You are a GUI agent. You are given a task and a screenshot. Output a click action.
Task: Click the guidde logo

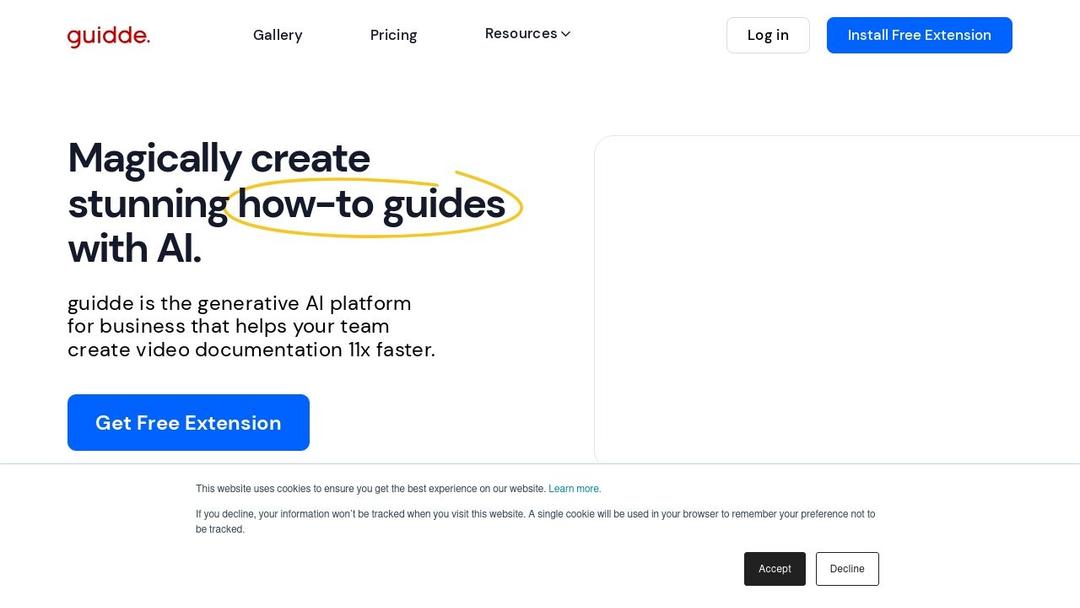(108, 36)
